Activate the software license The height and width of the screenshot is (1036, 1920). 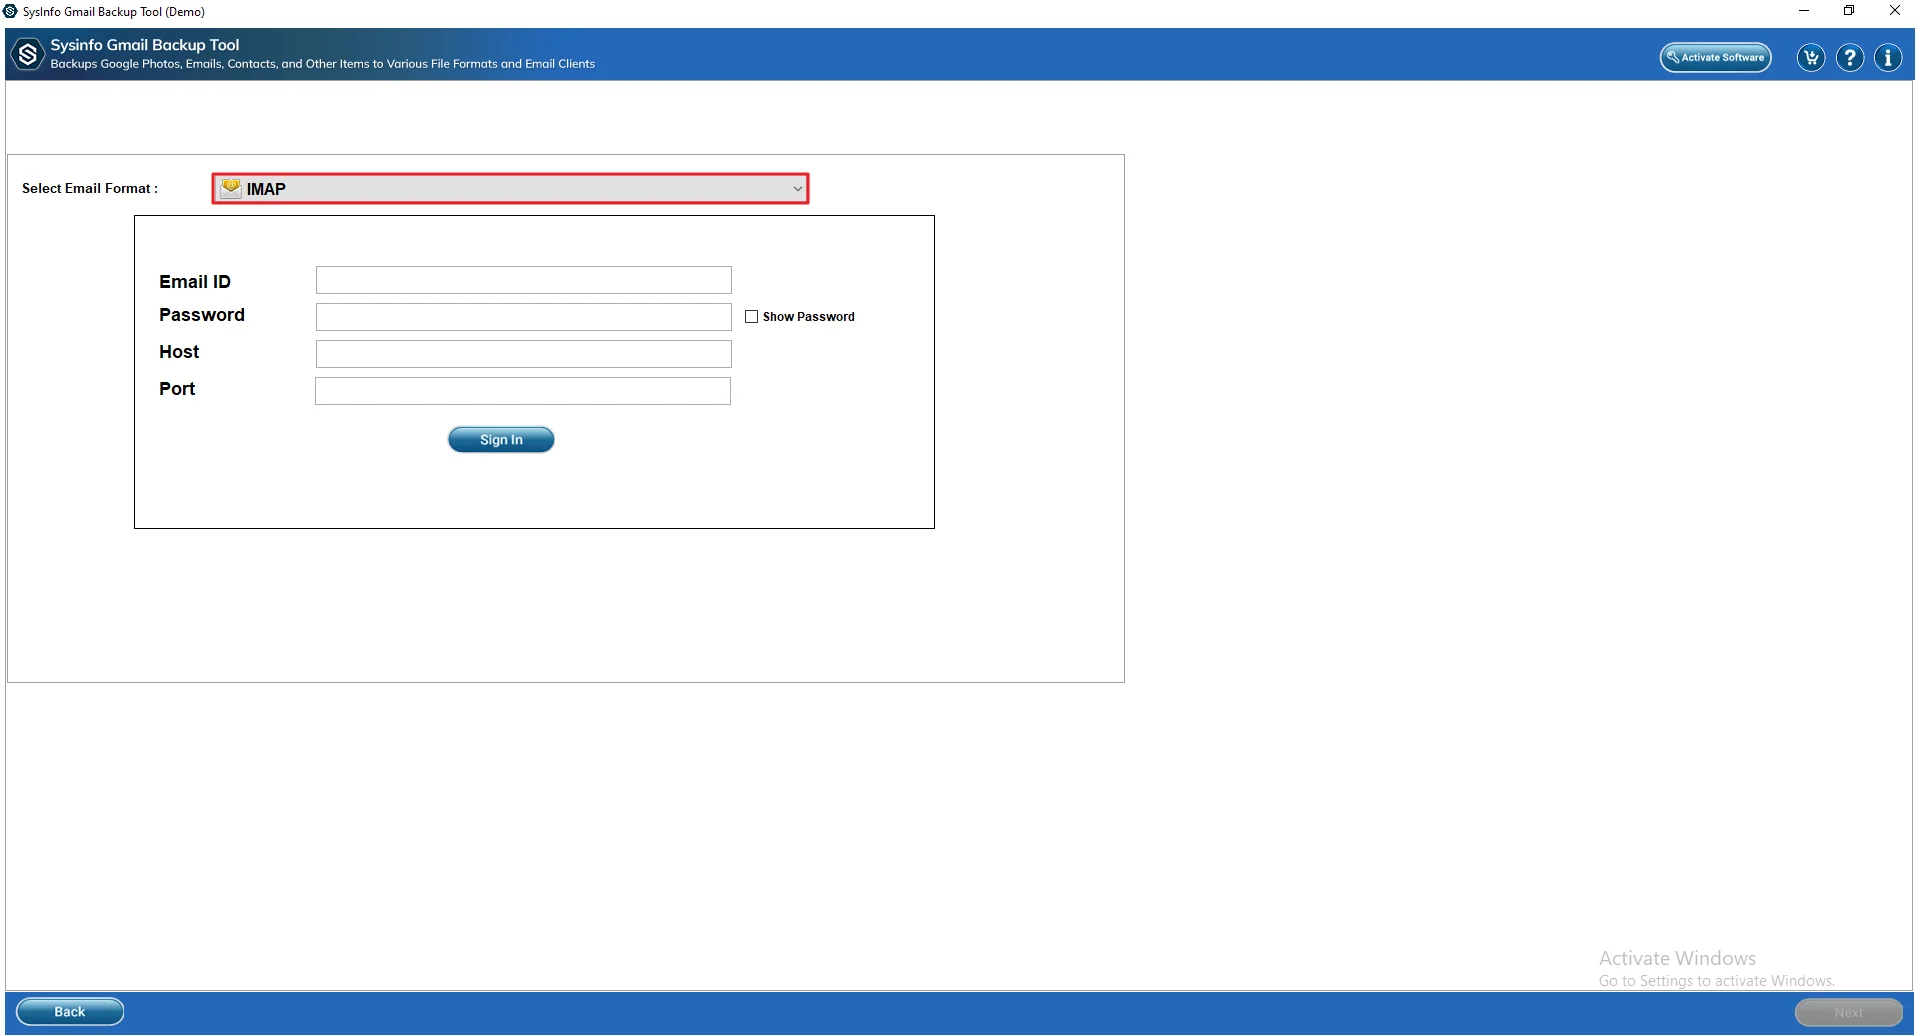1715,57
